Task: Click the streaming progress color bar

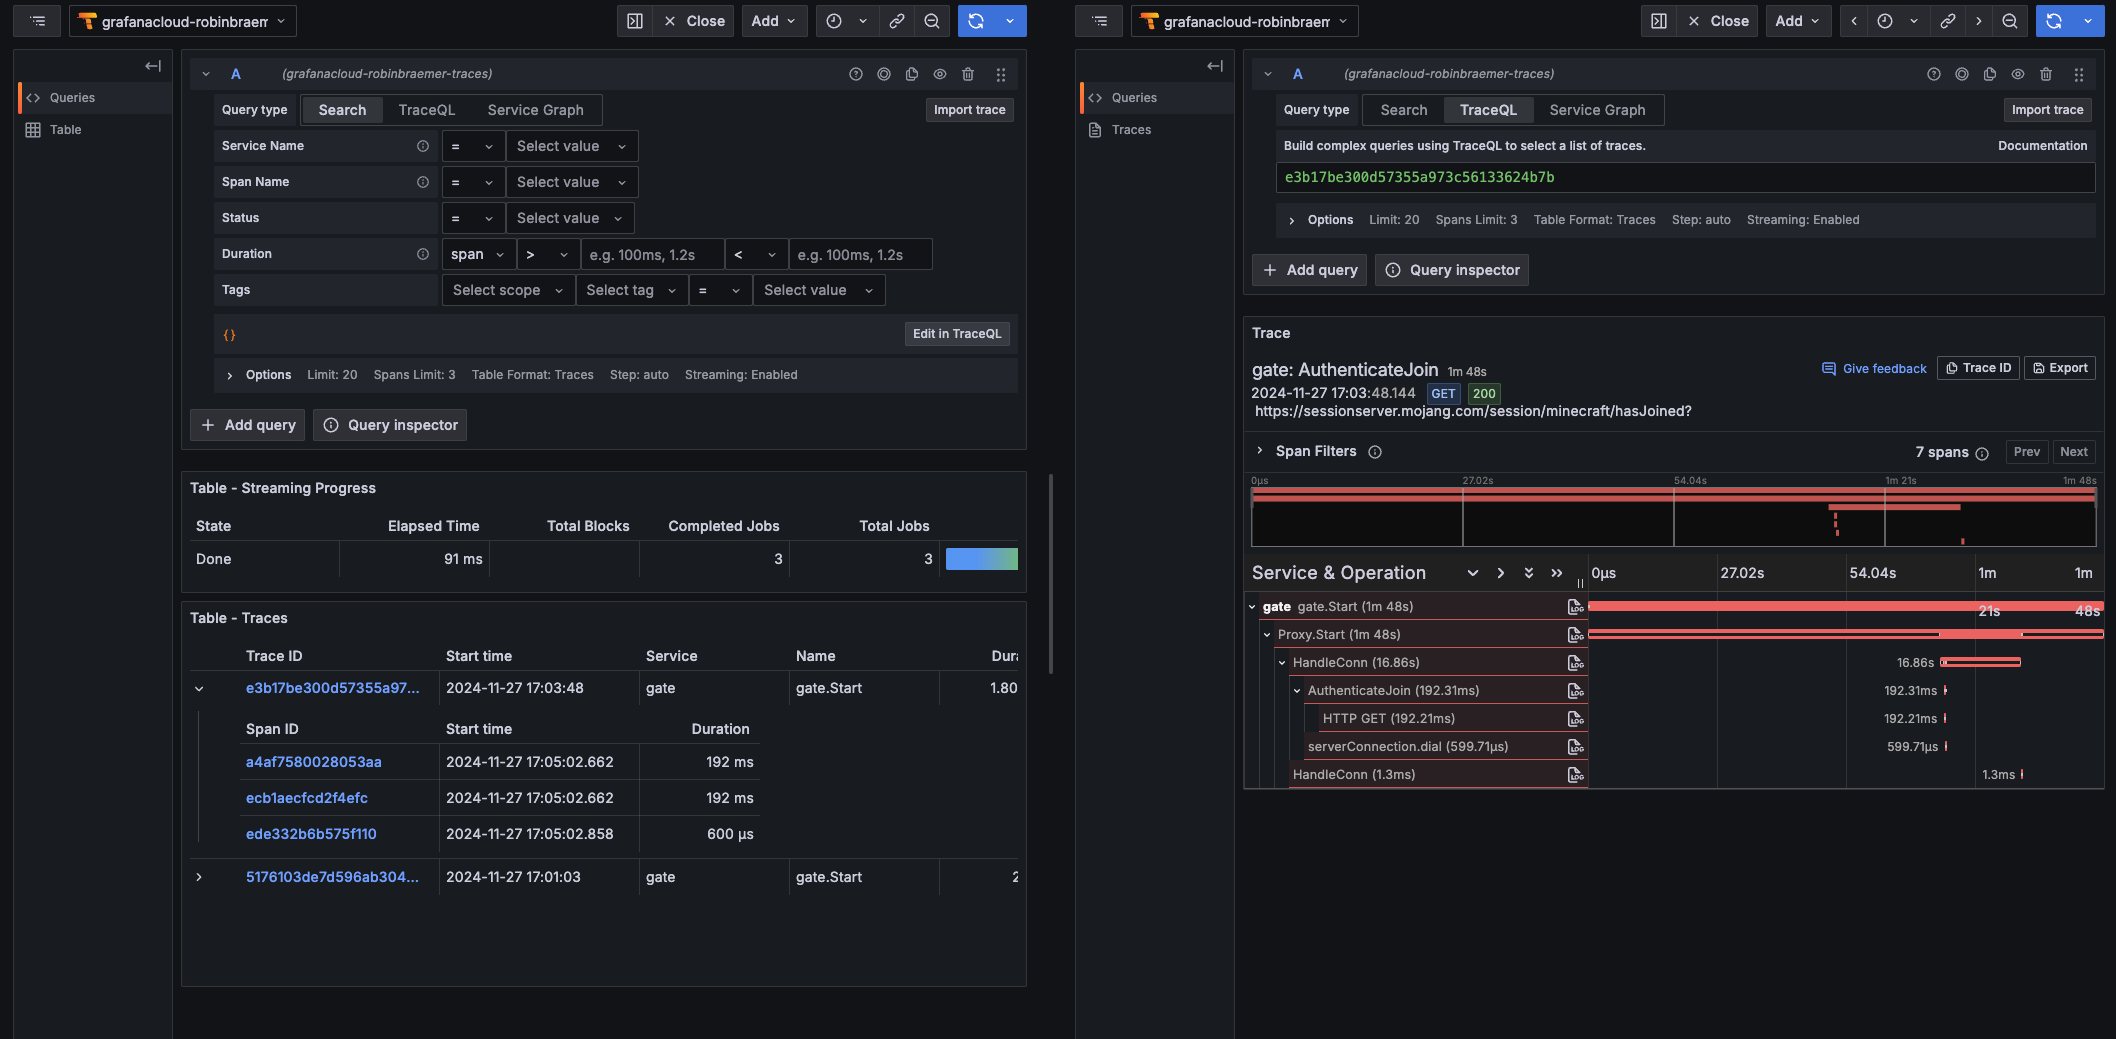Action: tap(981, 559)
